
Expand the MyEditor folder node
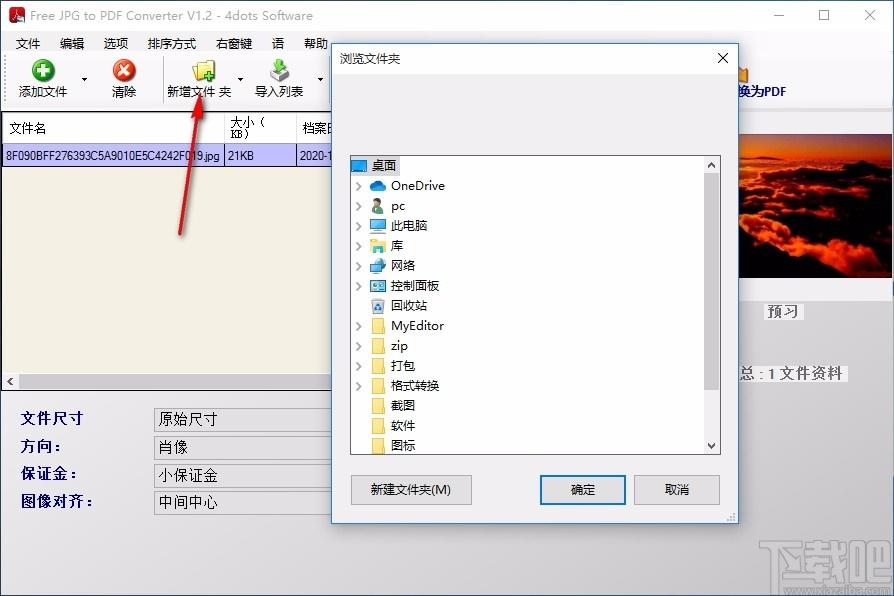click(x=359, y=326)
